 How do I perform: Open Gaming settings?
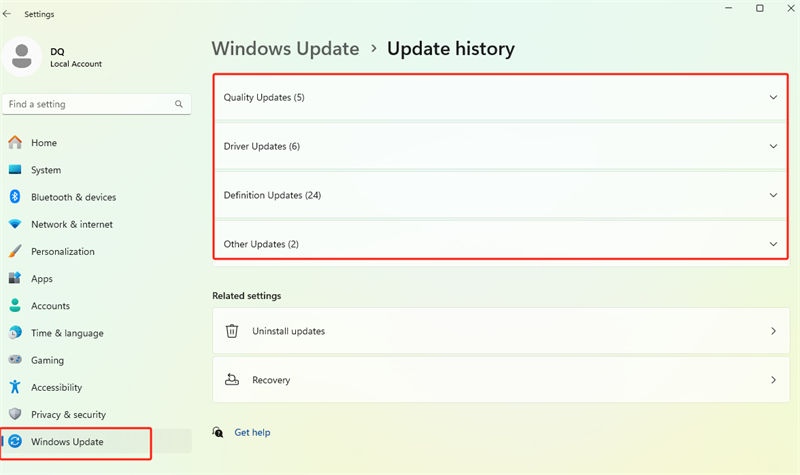(97, 360)
